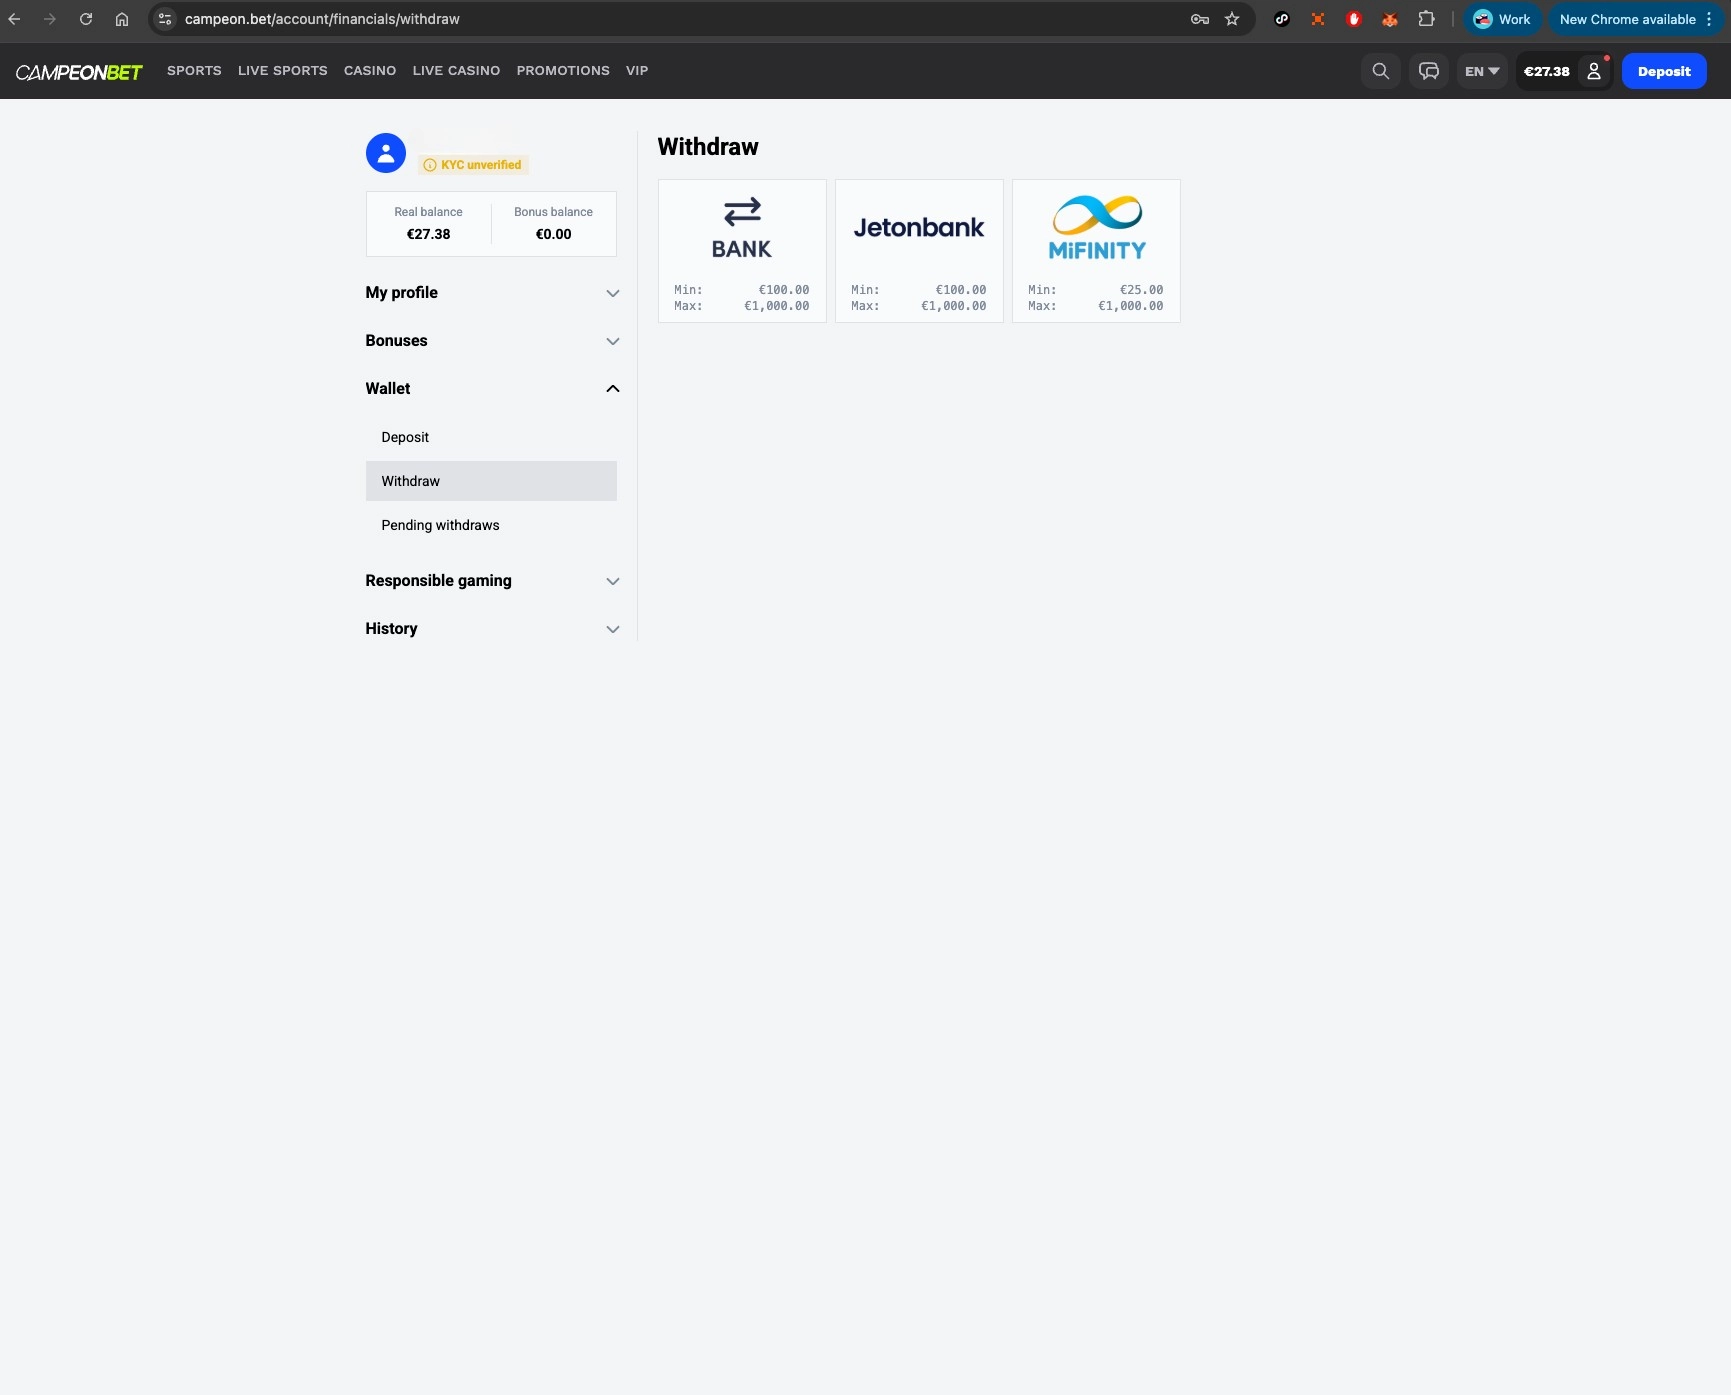
Task: Click the CampeonBet logo
Action: coord(79,72)
